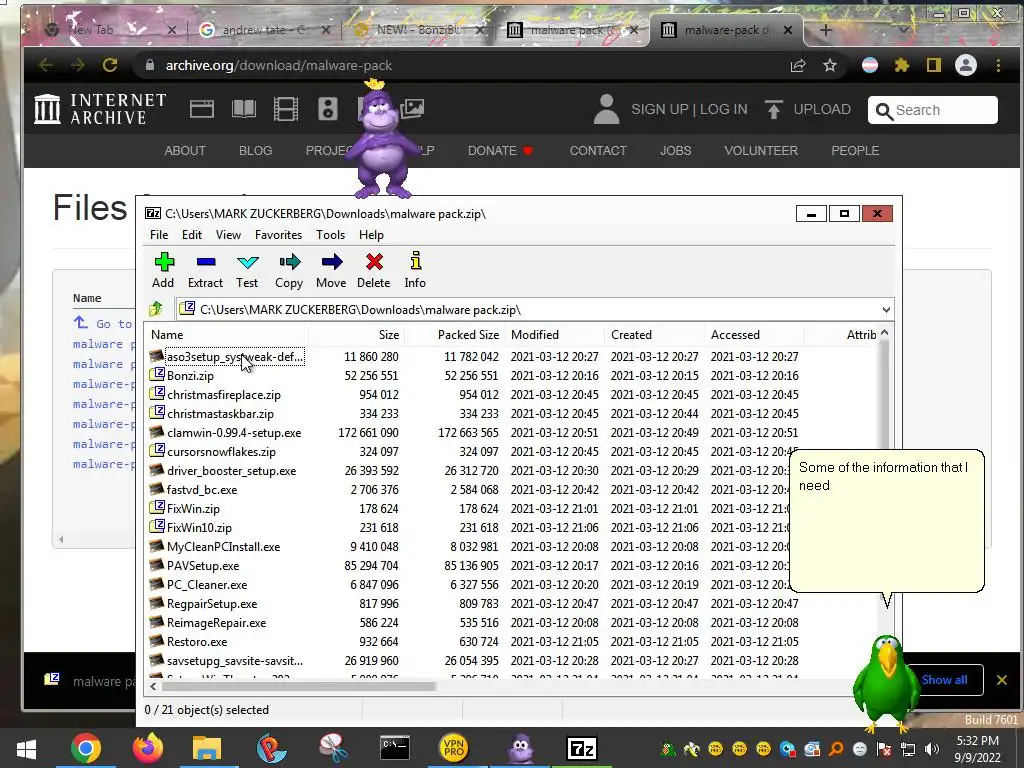This screenshot has height=768, width=1024.
Task: Switch to the andrew tate Google tab
Action: click(266, 30)
